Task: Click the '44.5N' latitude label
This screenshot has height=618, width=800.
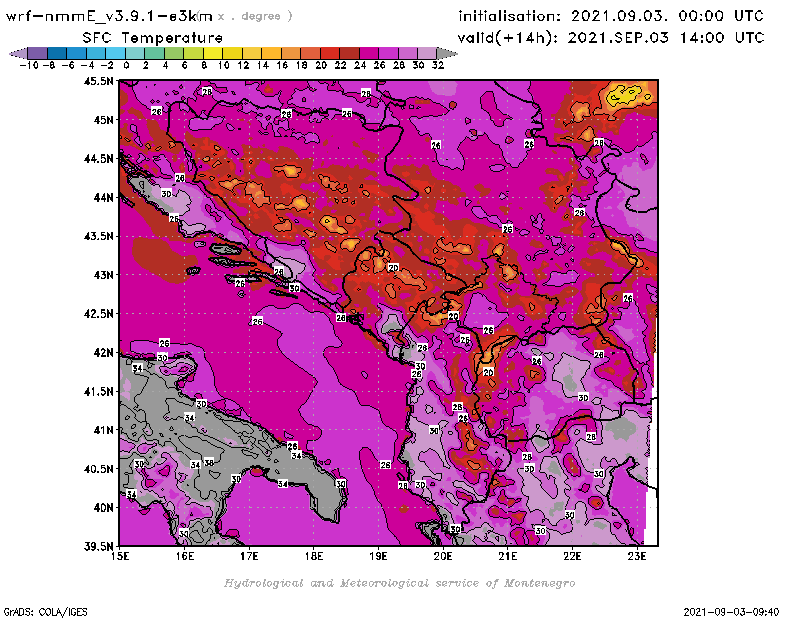Action: (x=98, y=158)
